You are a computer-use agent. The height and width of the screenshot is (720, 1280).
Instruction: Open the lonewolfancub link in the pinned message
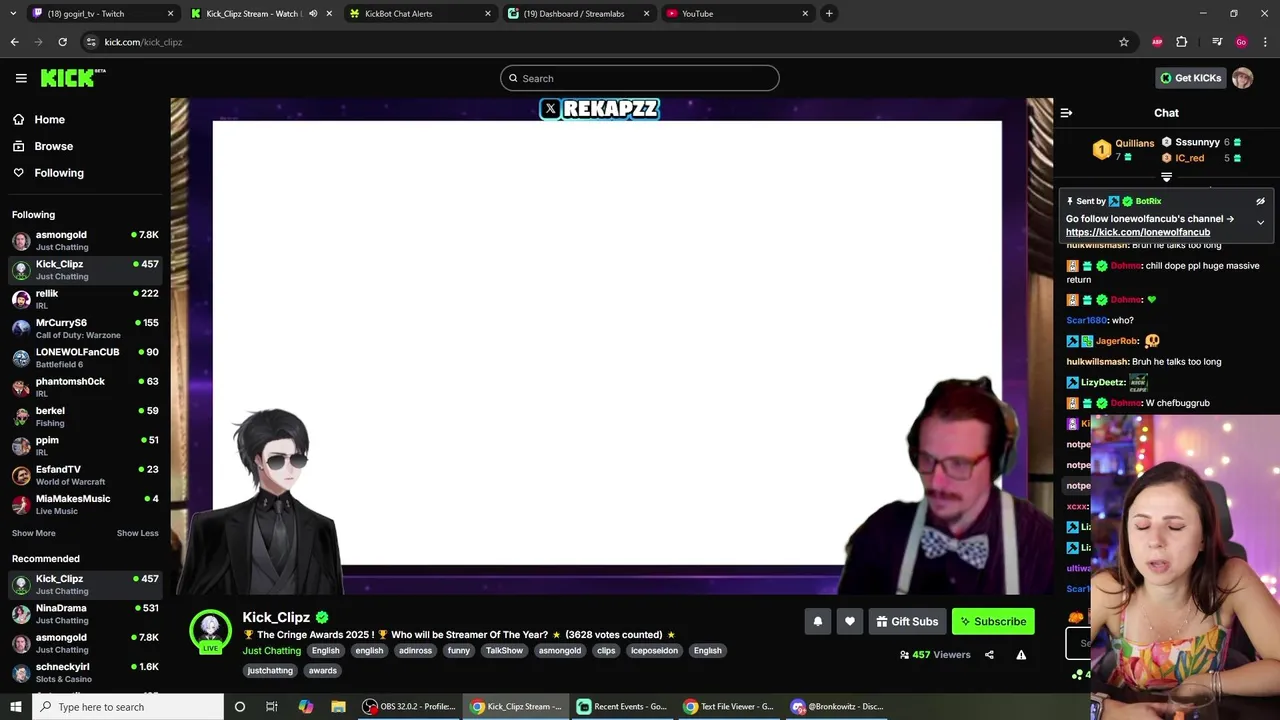[x=1138, y=232]
